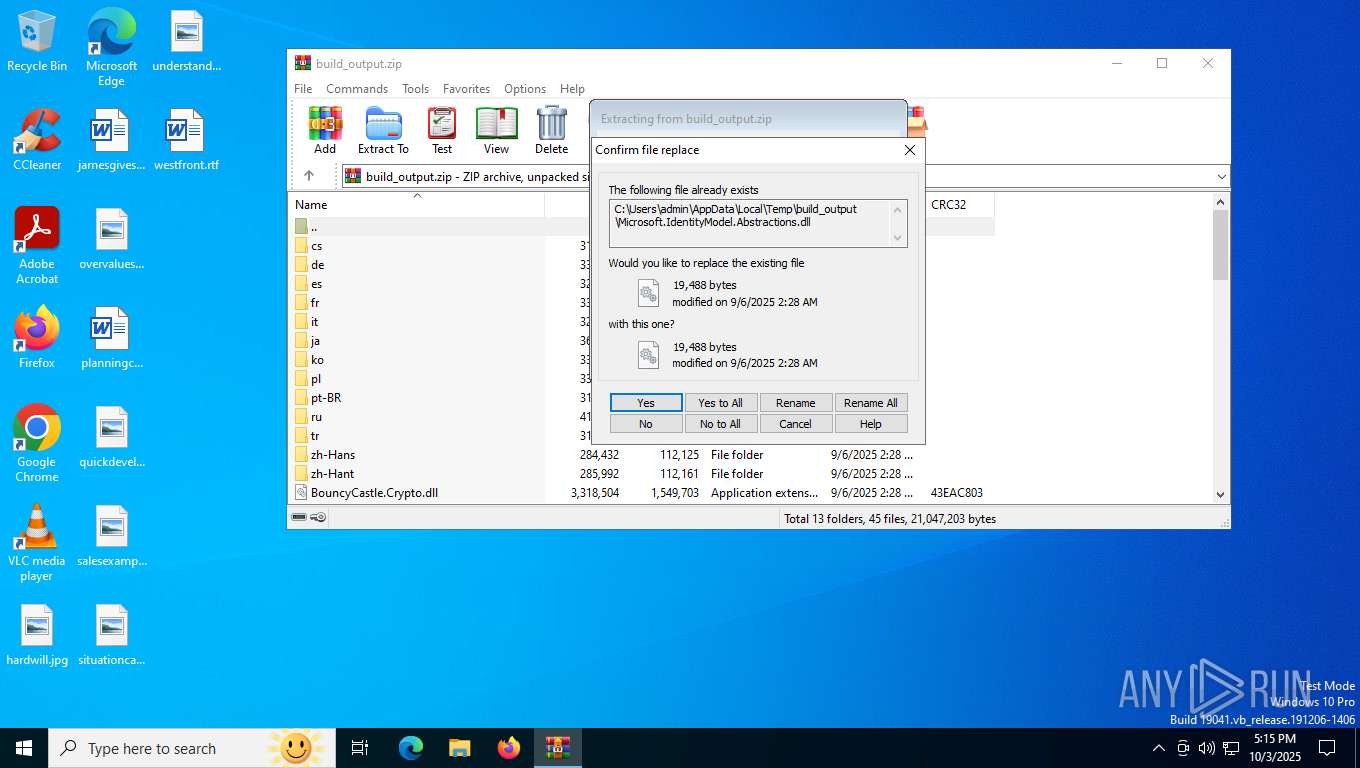Click the Rename All button
The width and height of the screenshot is (1360, 768).
pyautogui.click(x=871, y=403)
